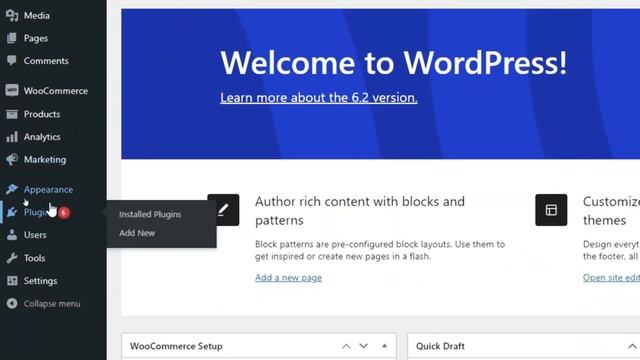Image resolution: width=640 pixels, height=360 pixels.
Task: Click the Quick Draft widget title
Action: [440, 346]
